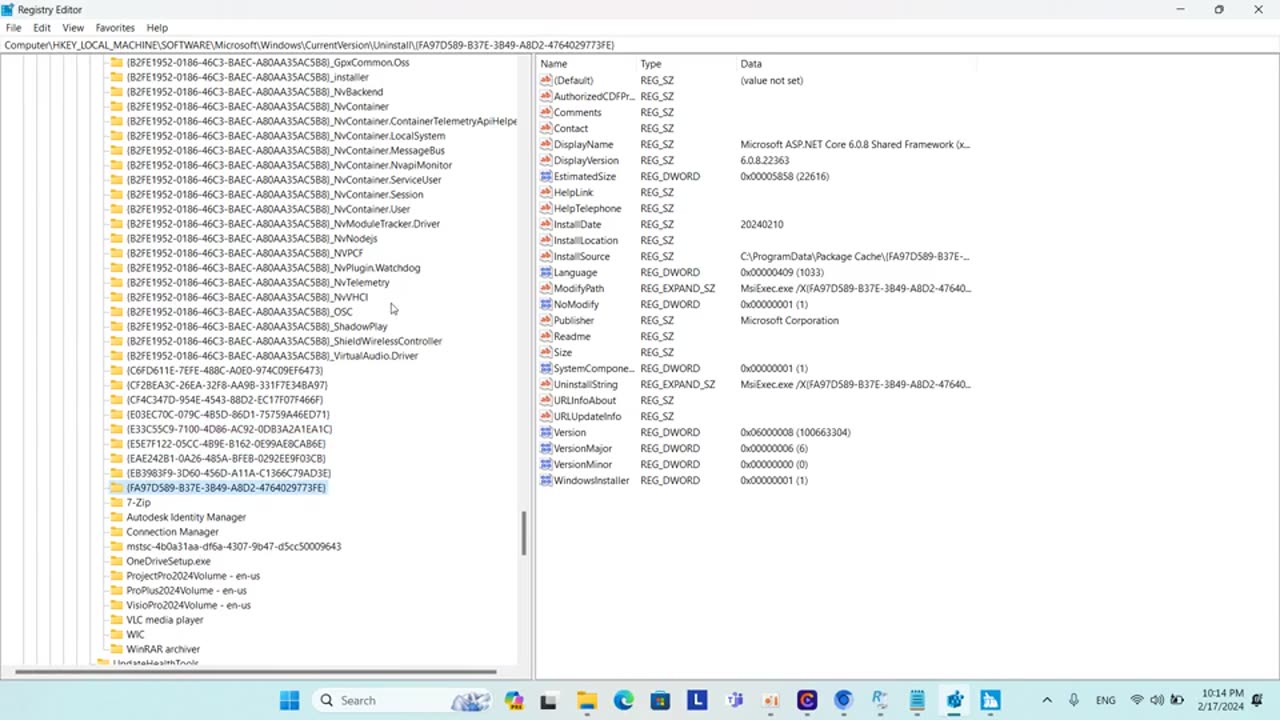The height and width of the screenshot is (720, 1280).
Task: Select the mstsc-4b0a31aa-df6a-4307-9b47-d5cc50009643 key
Action: click(233, 546)
